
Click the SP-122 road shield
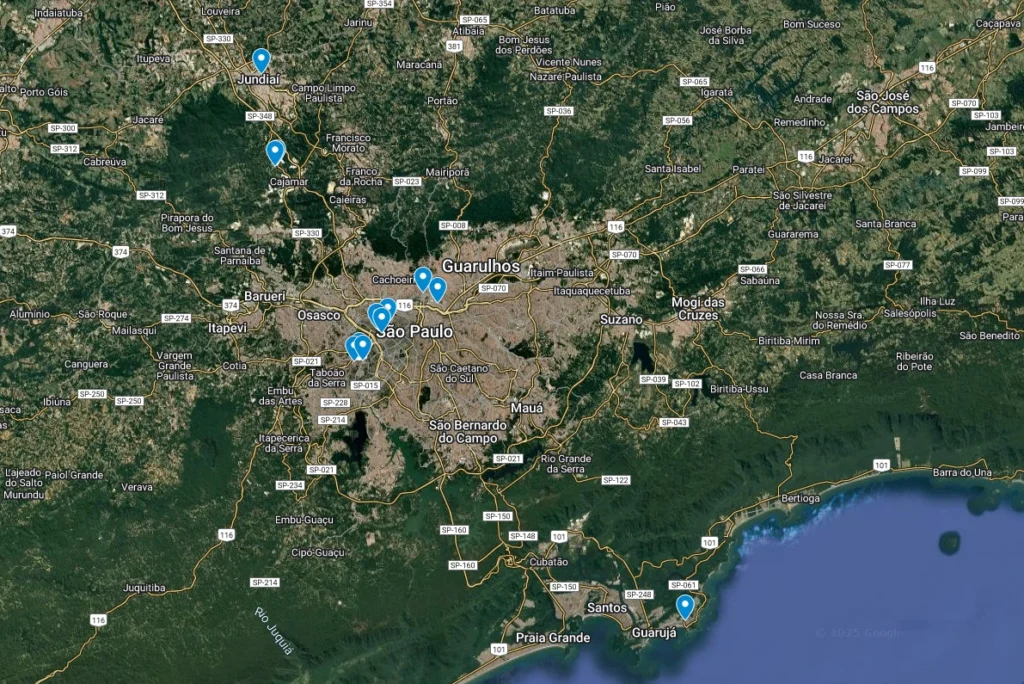(616, 480)
